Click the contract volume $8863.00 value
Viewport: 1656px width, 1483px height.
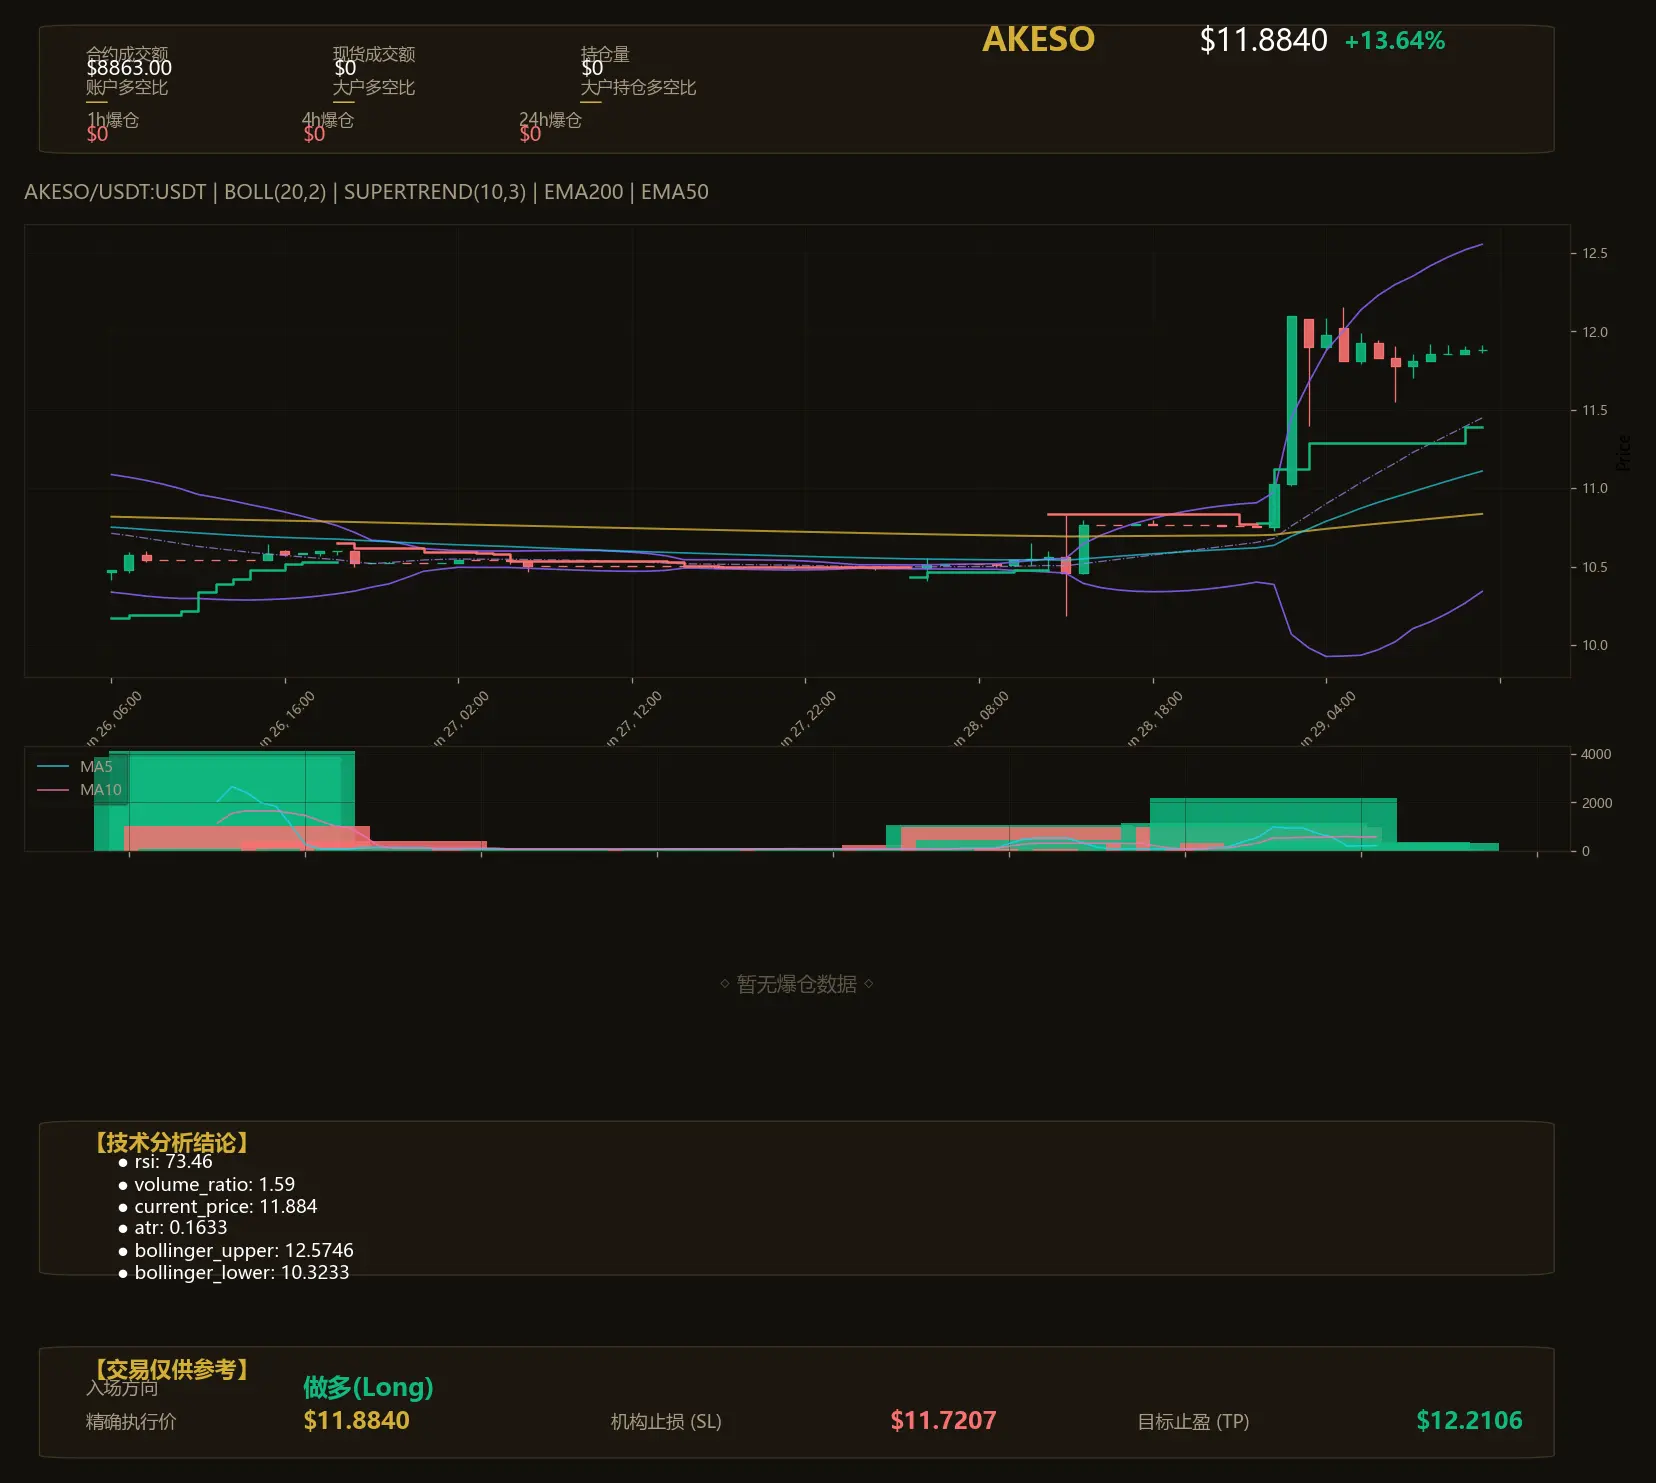pos(129,68)
